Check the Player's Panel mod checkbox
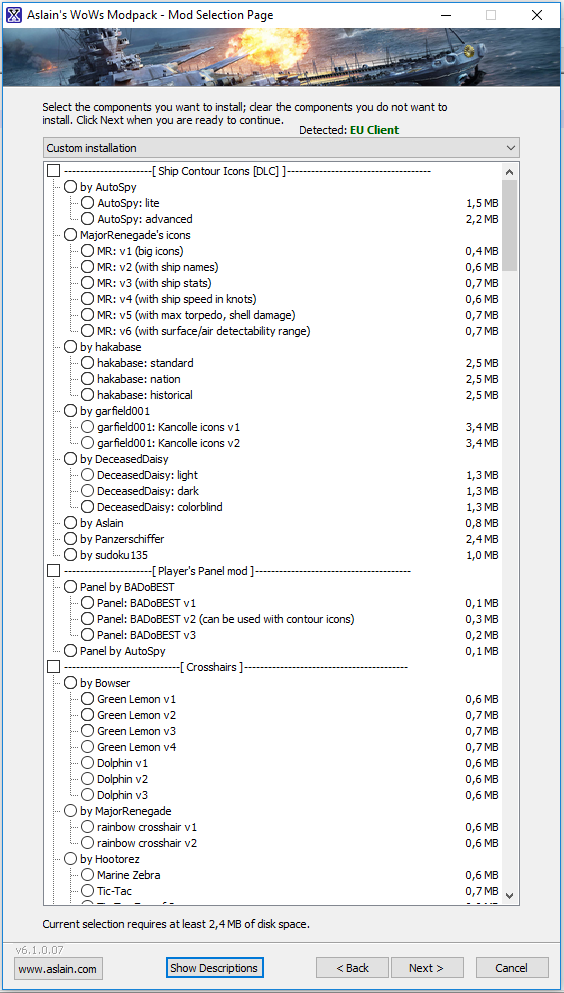Screen dimensions: 564x993 coord(54,571)
